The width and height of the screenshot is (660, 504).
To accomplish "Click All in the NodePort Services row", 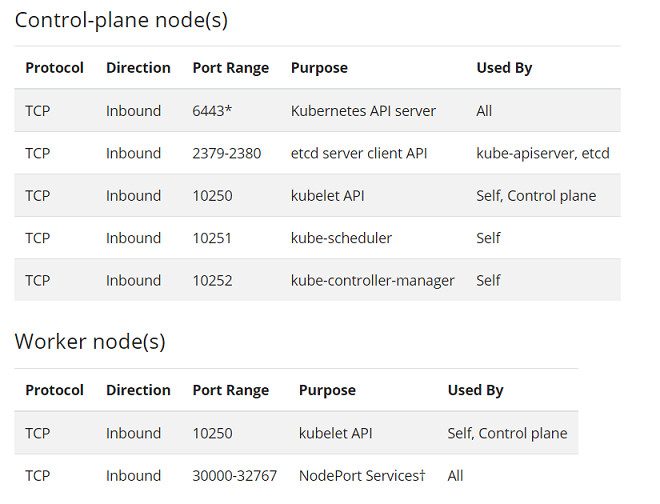I will tap(455, 476).
